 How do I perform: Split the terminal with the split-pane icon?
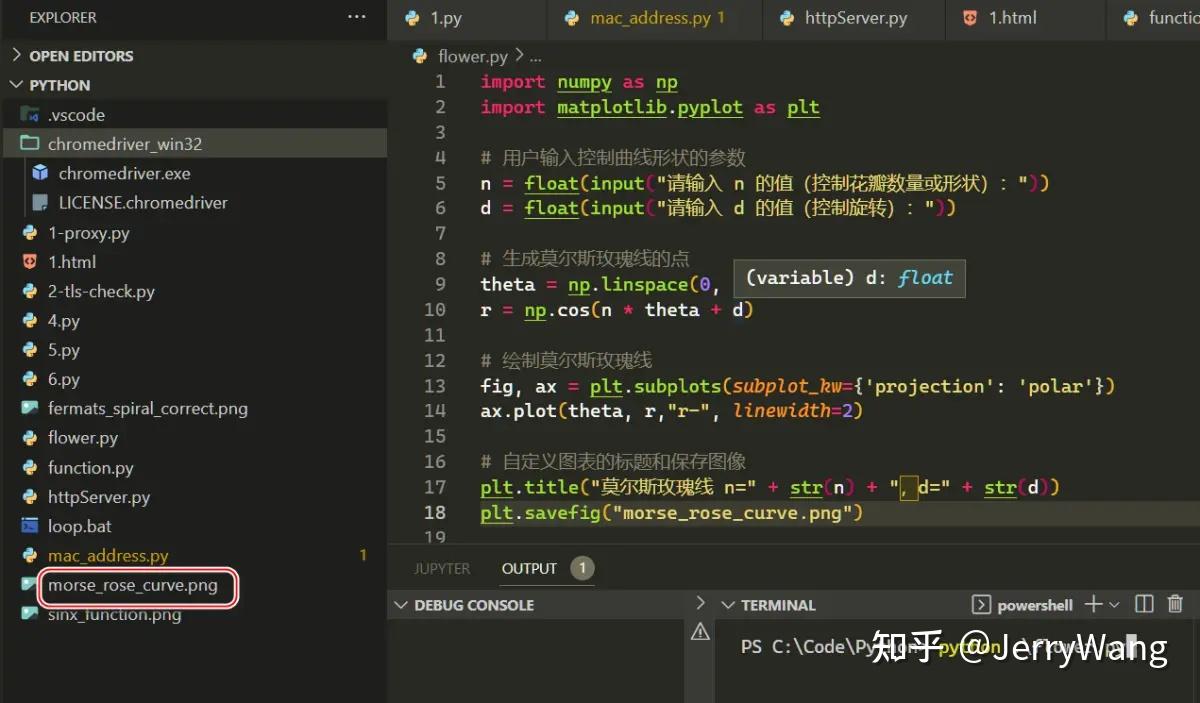tap(1143, 604)
